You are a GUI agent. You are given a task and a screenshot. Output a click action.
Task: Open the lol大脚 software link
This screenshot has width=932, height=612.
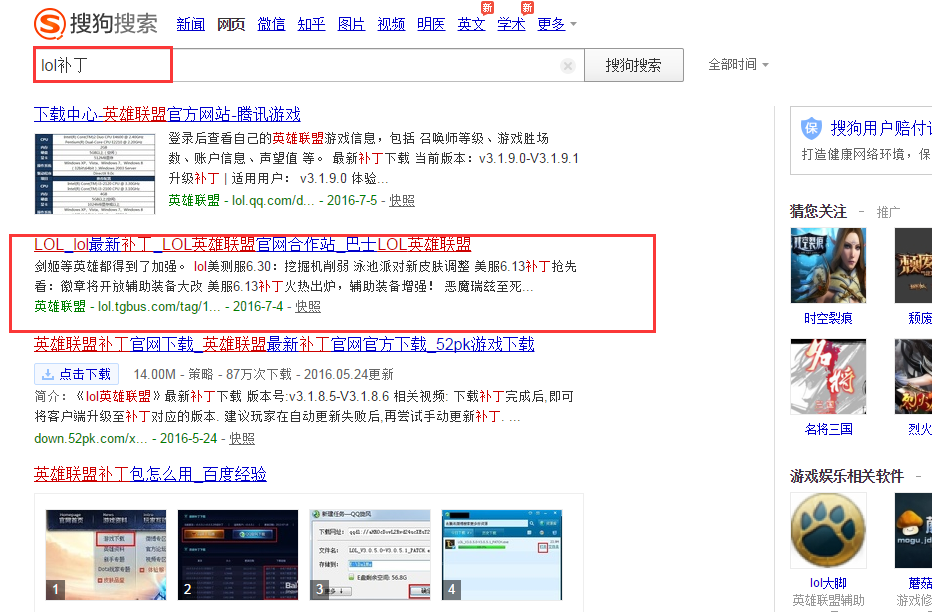pos(828,583)
